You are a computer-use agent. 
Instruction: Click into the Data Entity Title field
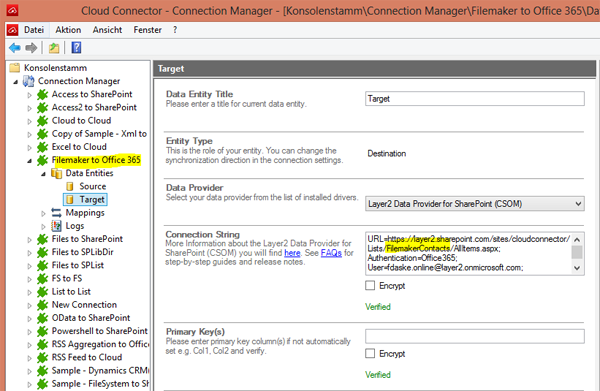pyautogui.click(x=474, y=99)
